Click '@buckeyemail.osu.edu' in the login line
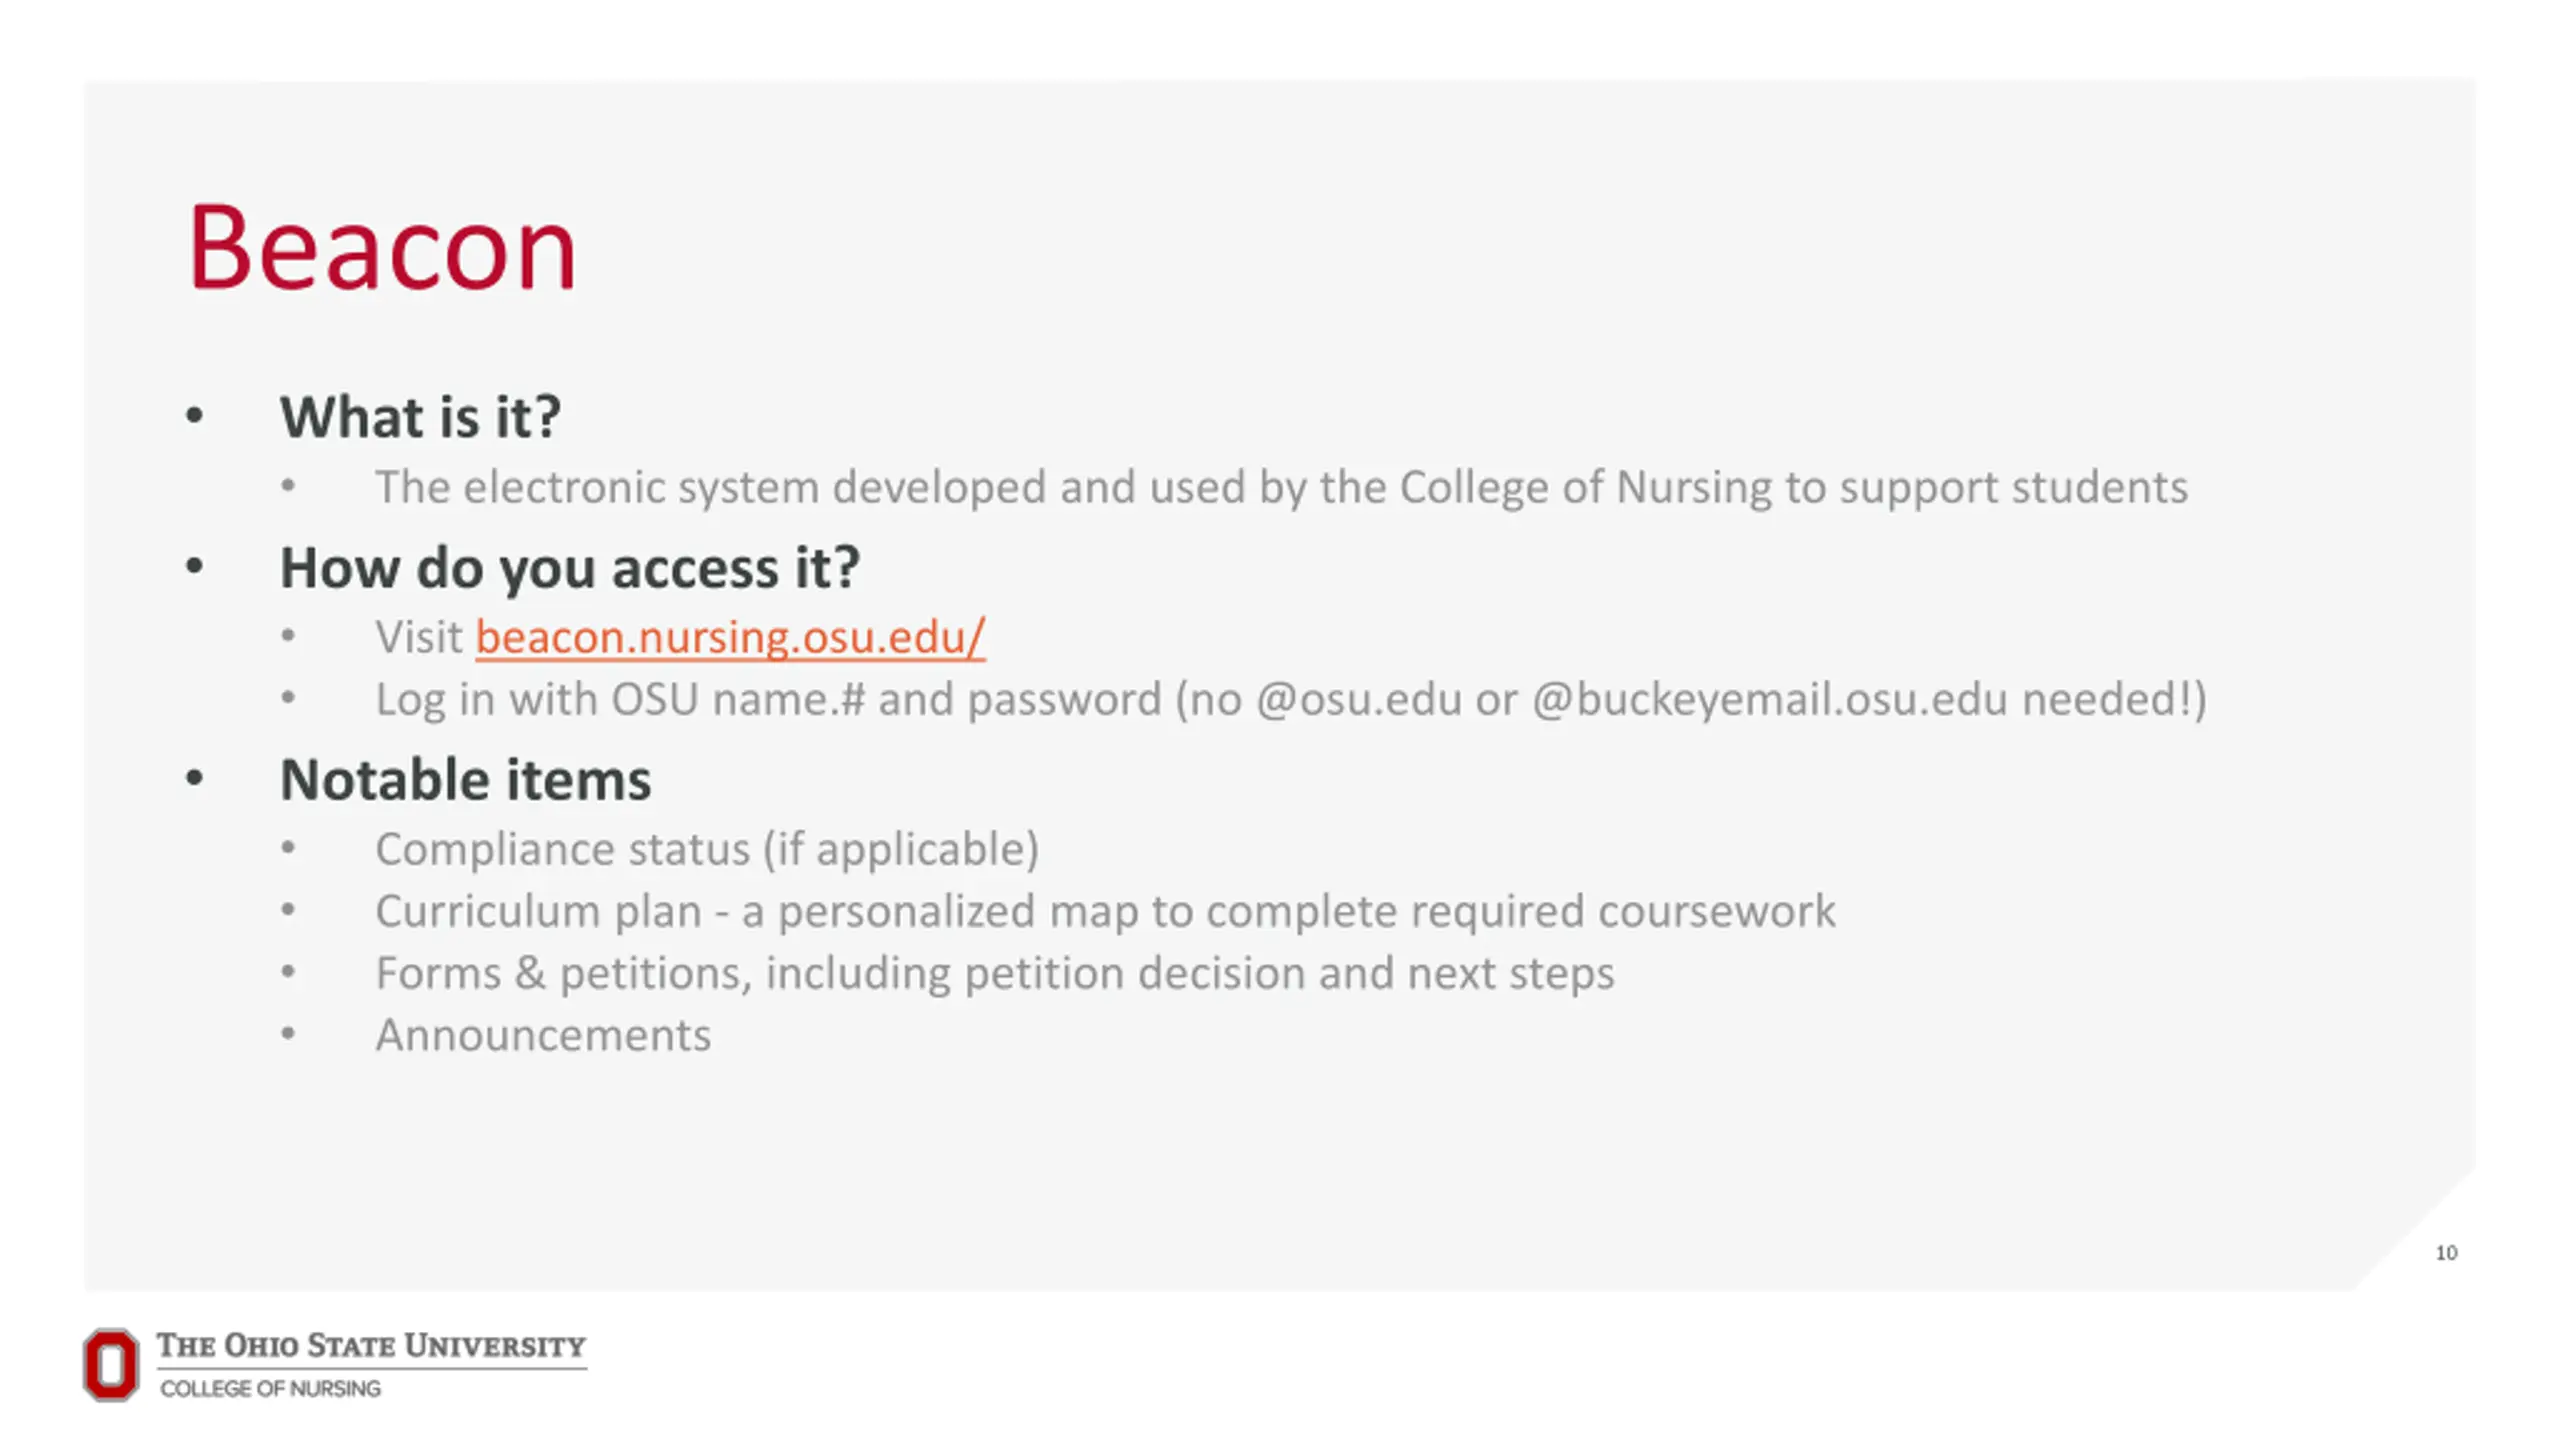2560x1440 pixels. pyautogui.click(x=1769, y=699)
